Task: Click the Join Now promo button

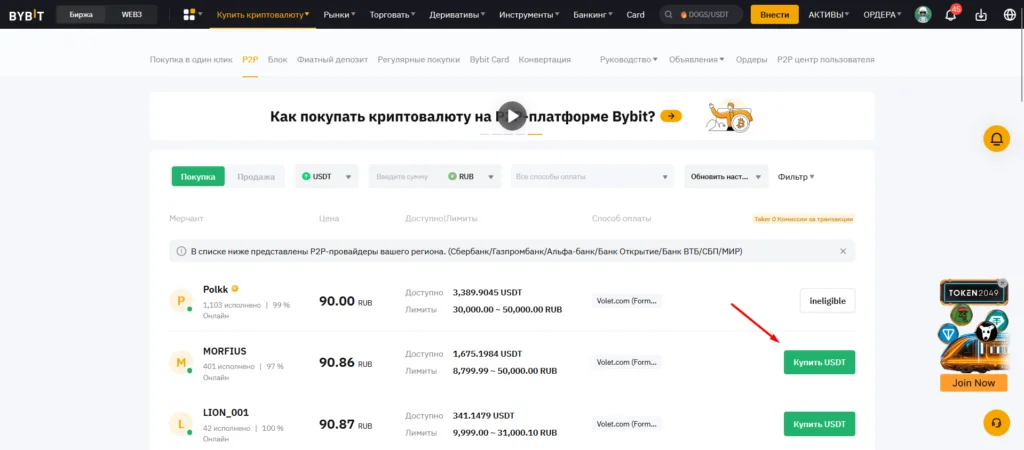Action: pyautogui.click(x=973, y=383)
